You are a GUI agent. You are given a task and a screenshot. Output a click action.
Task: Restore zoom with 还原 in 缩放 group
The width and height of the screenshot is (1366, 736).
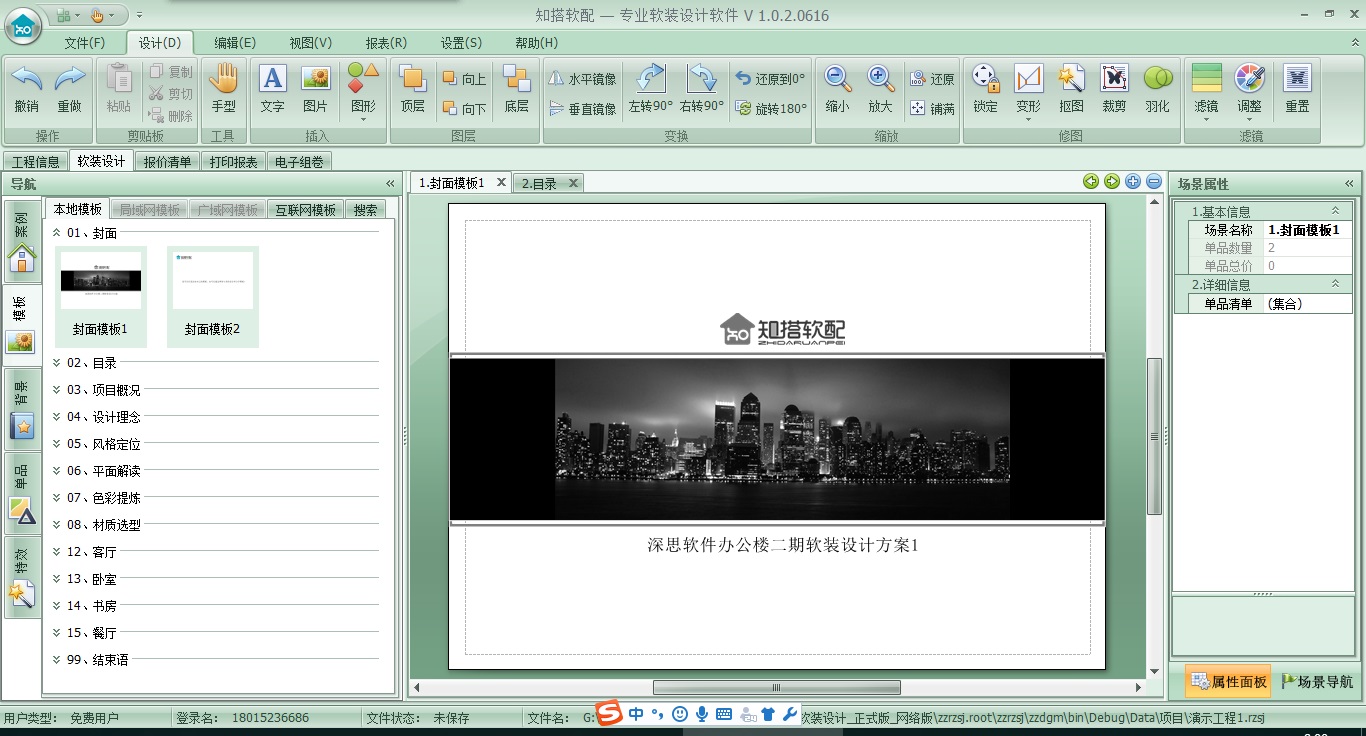[932, 79]
